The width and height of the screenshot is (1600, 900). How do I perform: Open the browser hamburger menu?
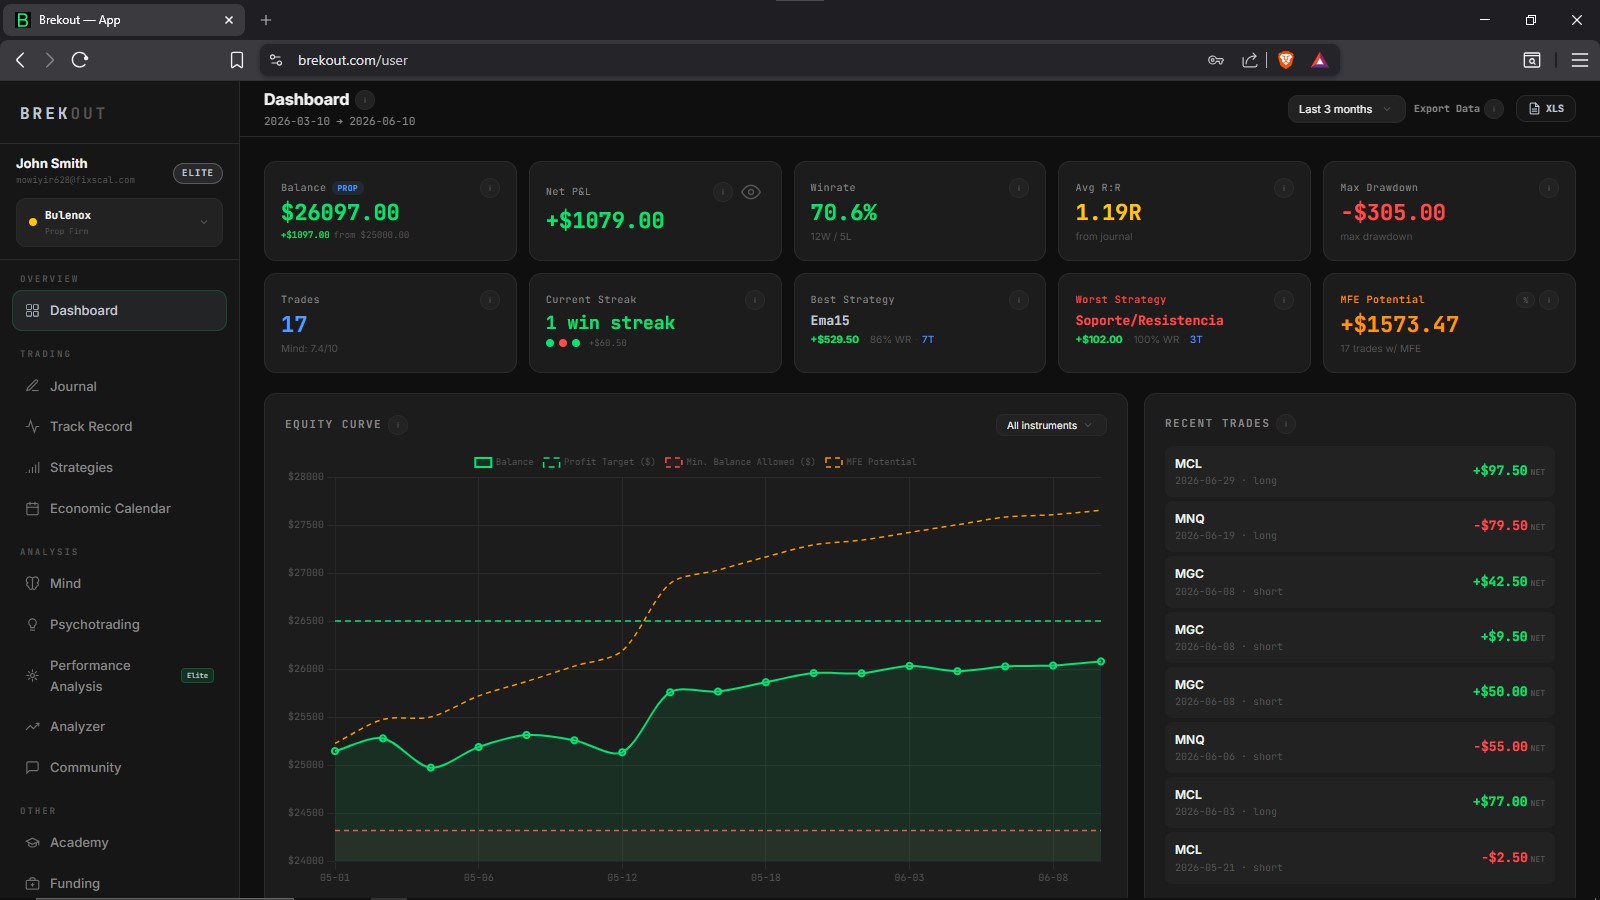1580,60
